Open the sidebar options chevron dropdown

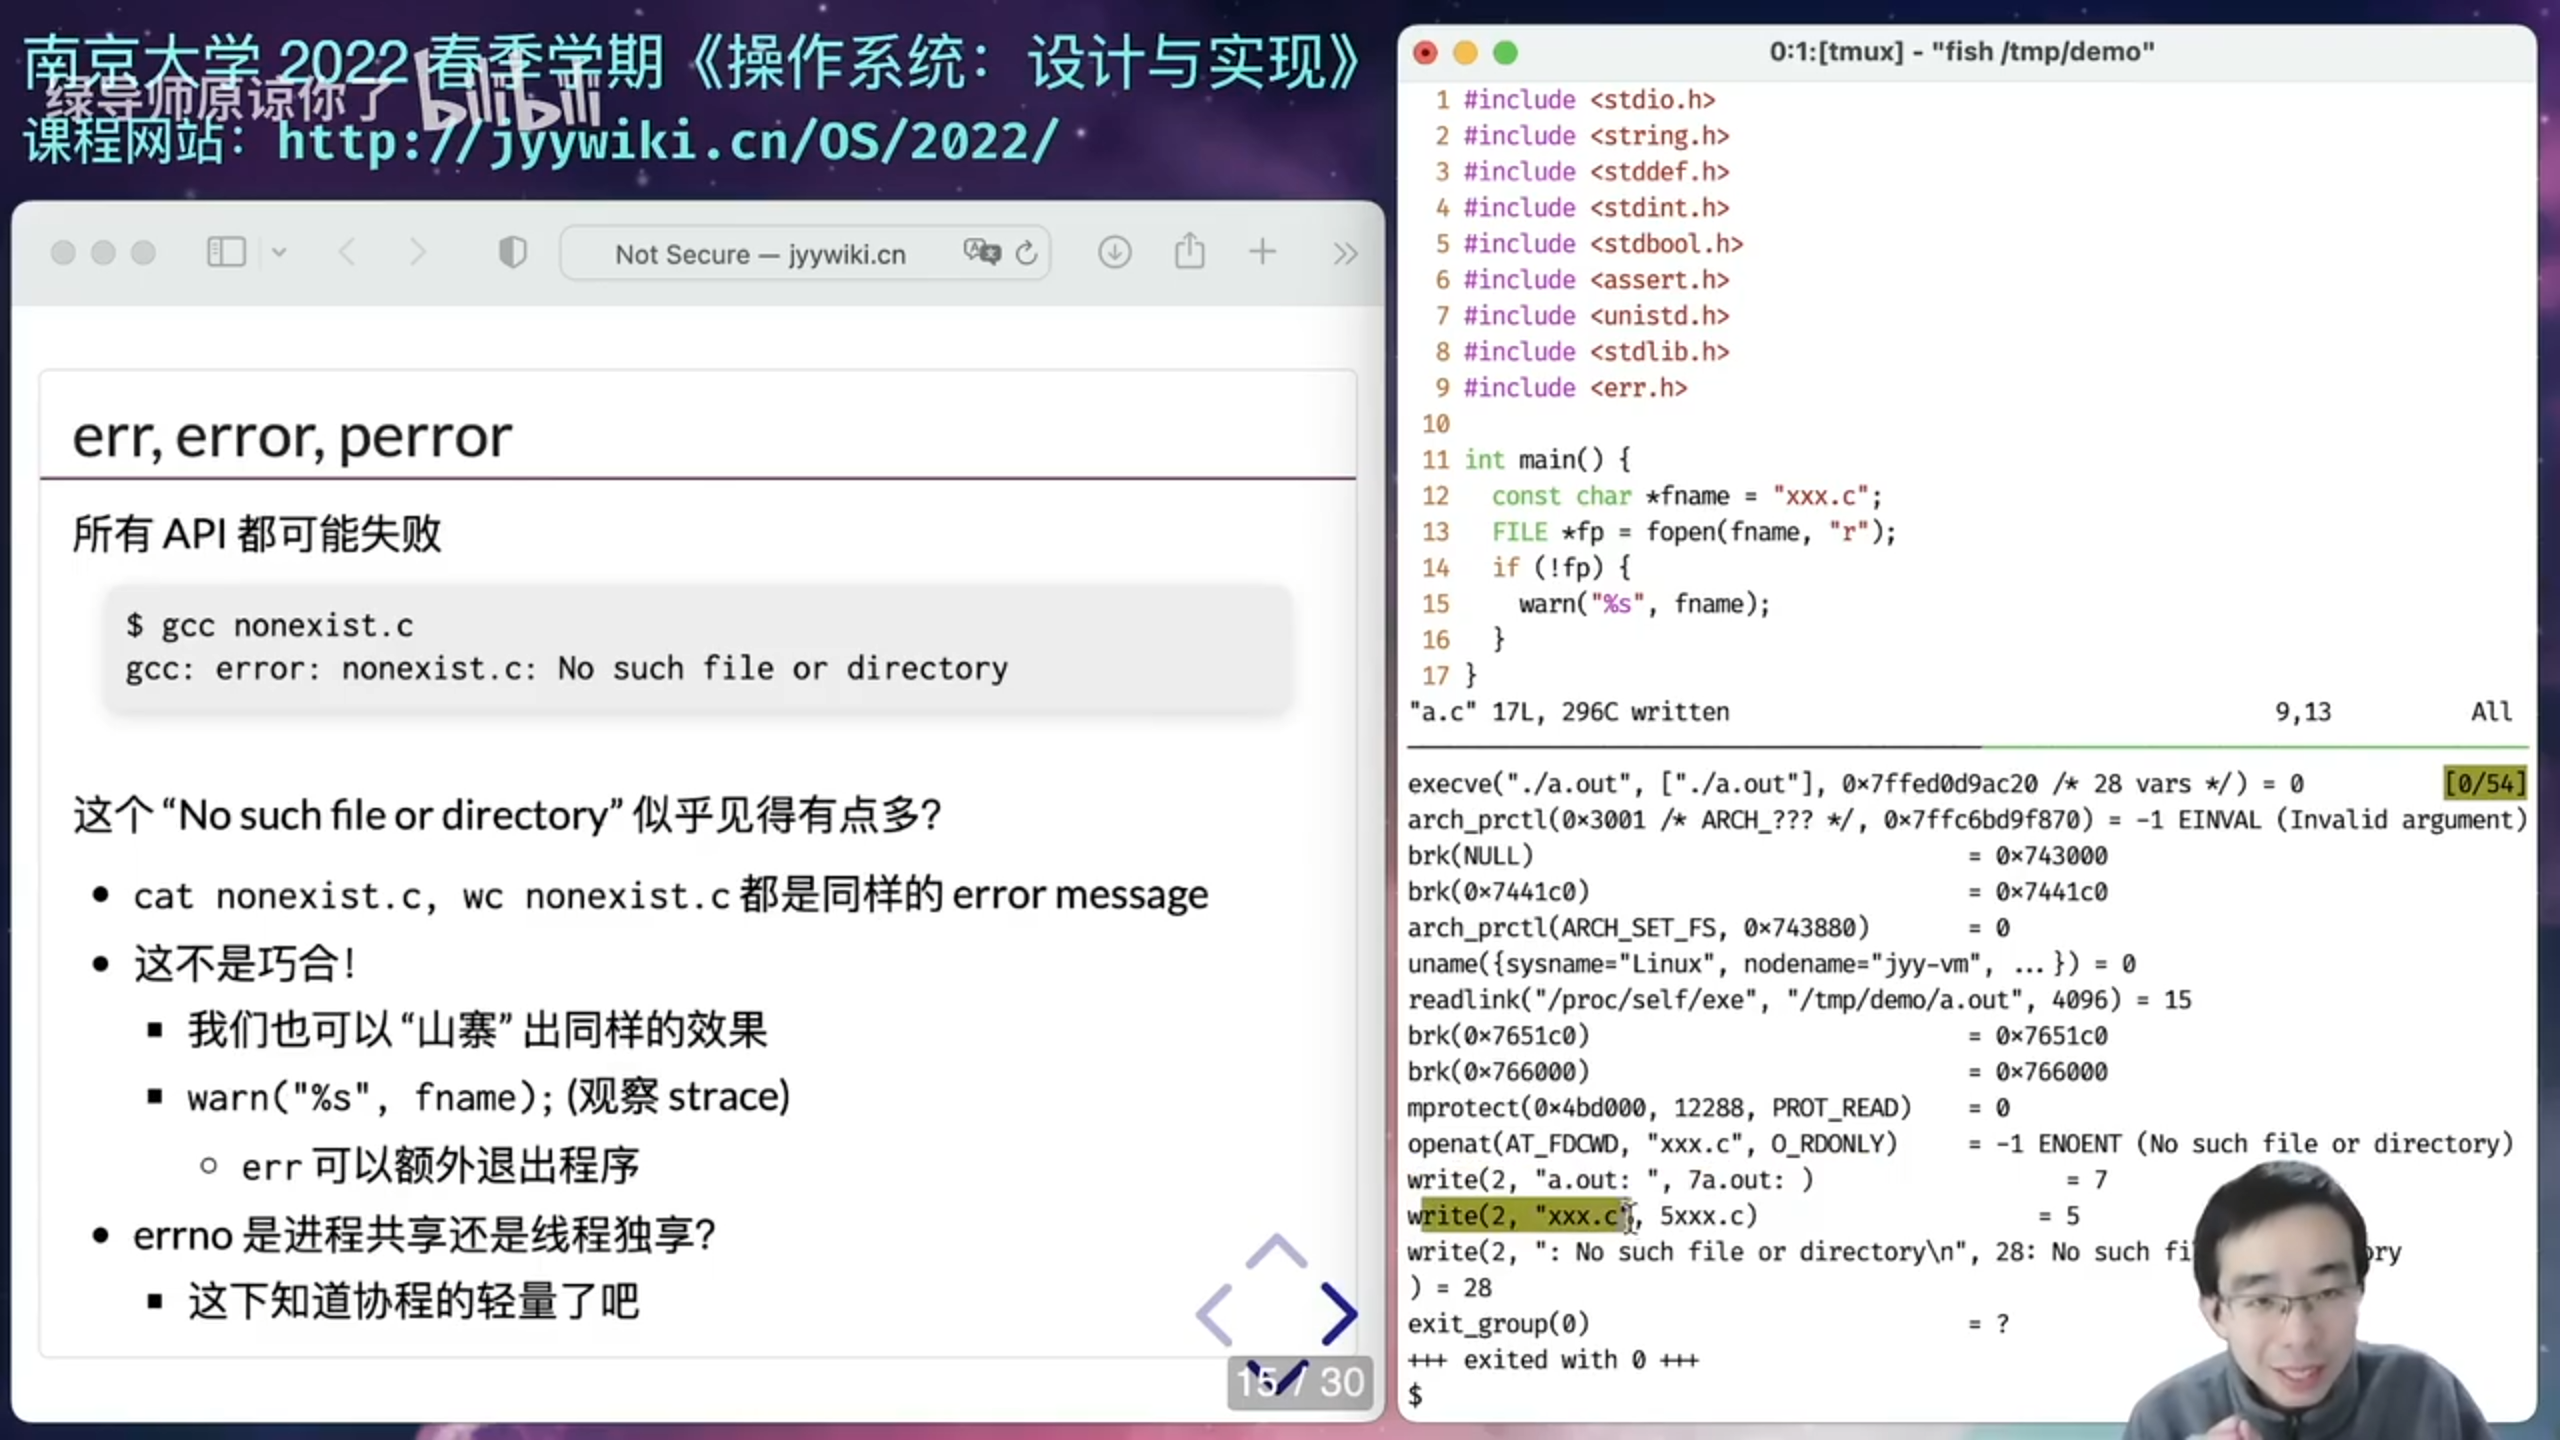coord(278,252)
